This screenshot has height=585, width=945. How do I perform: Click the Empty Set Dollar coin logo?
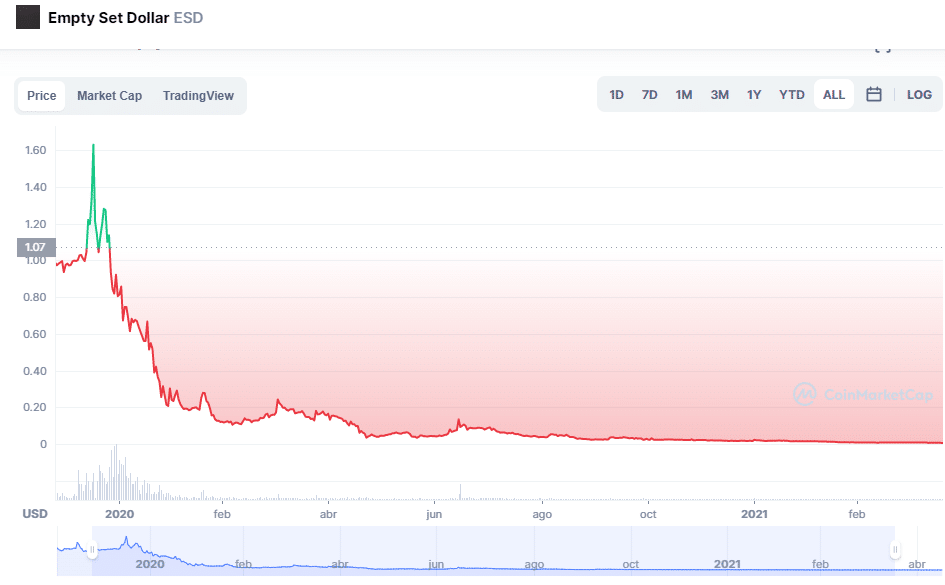(x=28, y=17)
